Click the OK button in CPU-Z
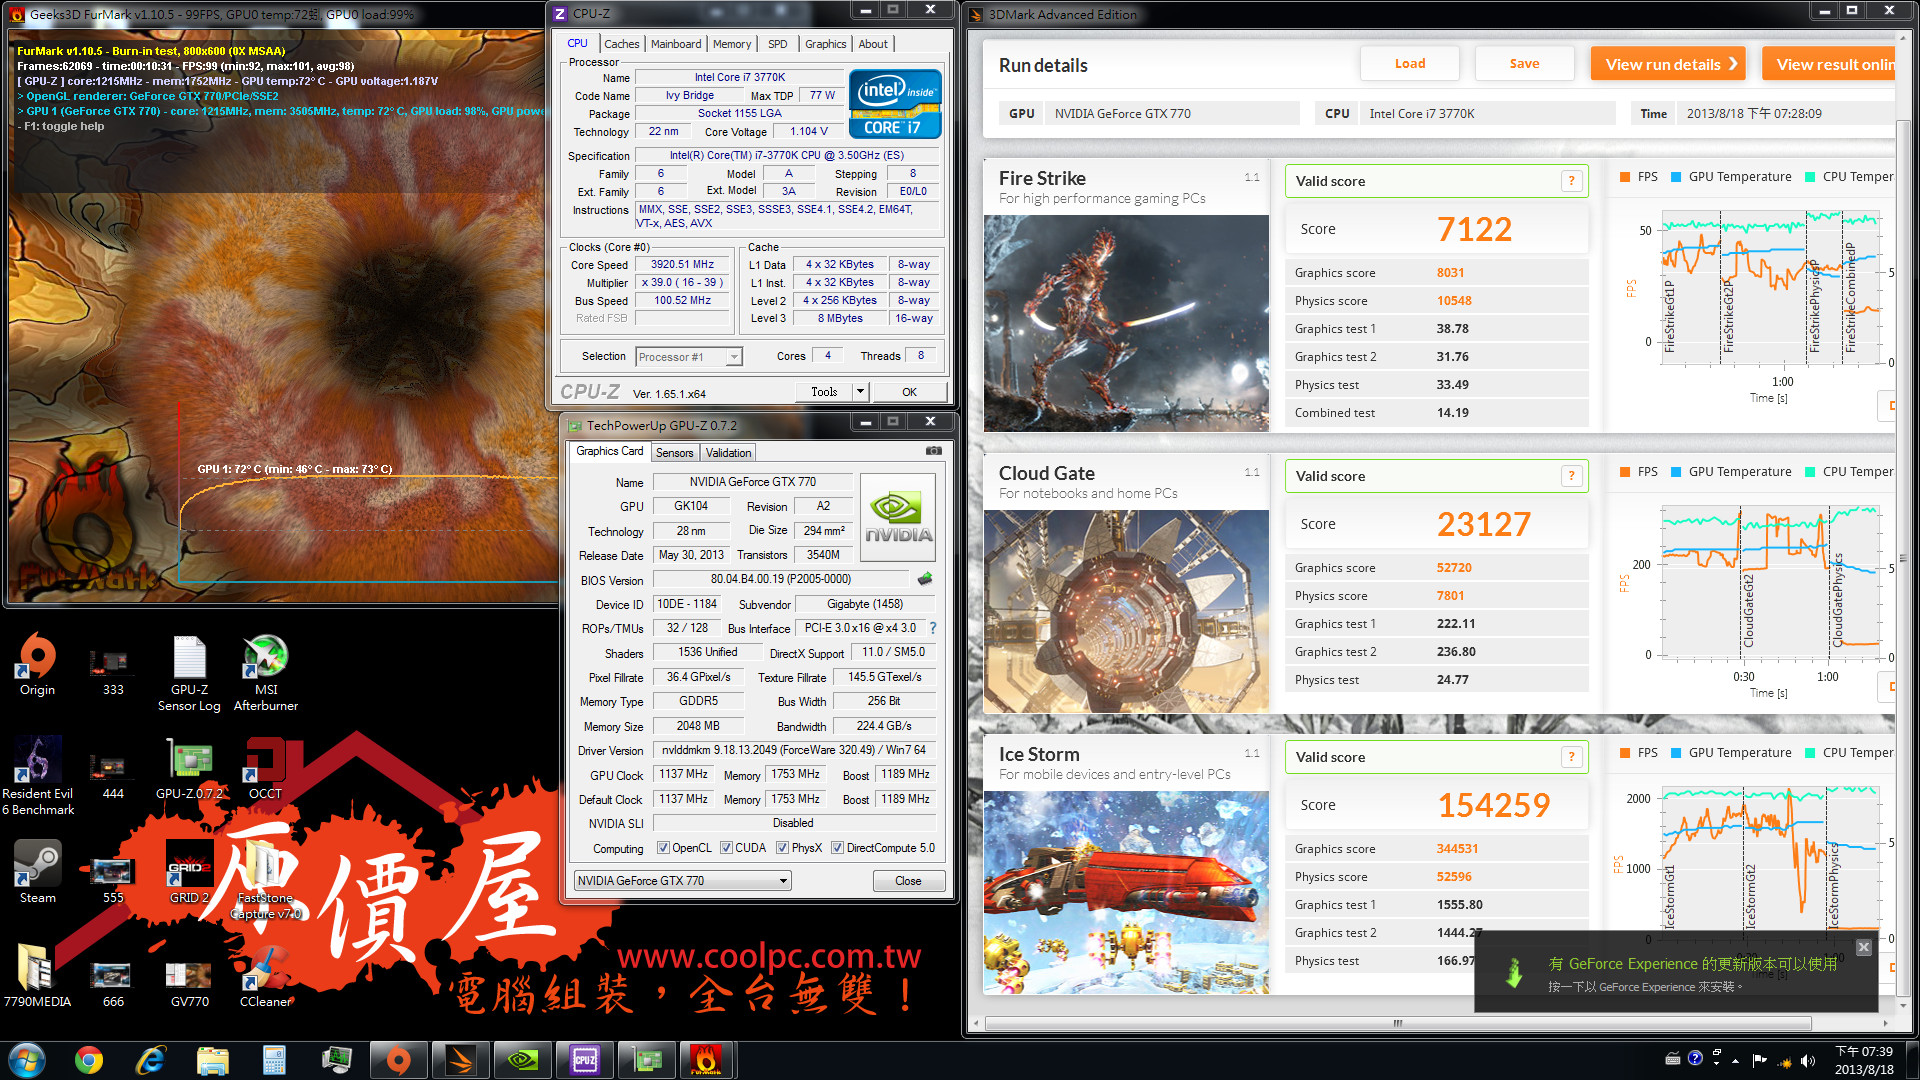 (x=909, y=392)
